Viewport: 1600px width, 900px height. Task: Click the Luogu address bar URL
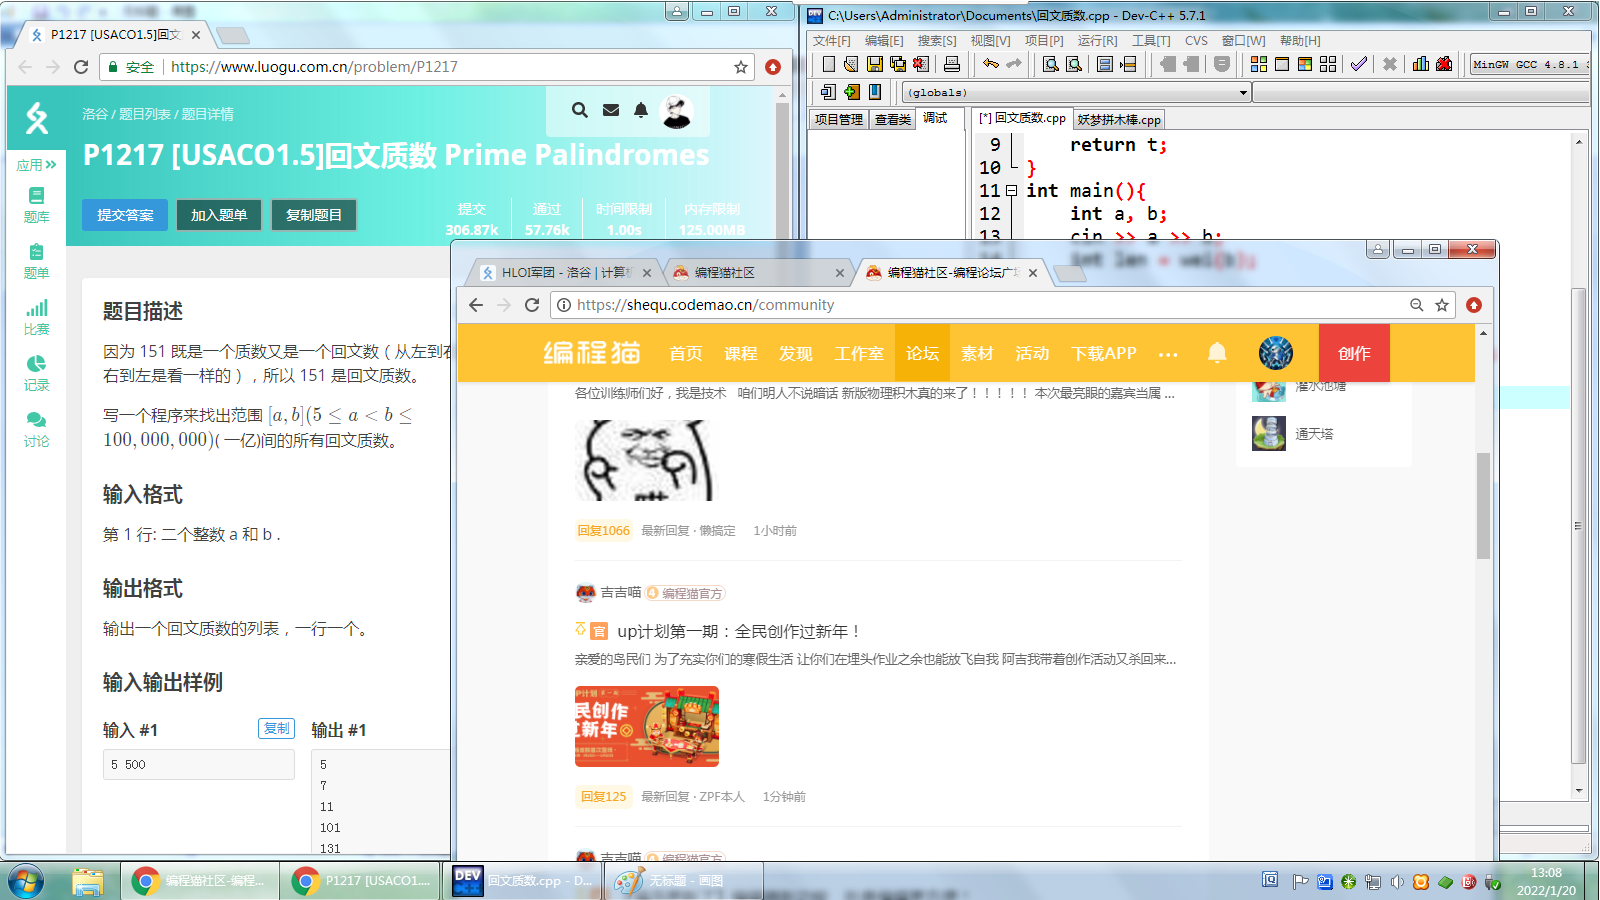(314, 67)
